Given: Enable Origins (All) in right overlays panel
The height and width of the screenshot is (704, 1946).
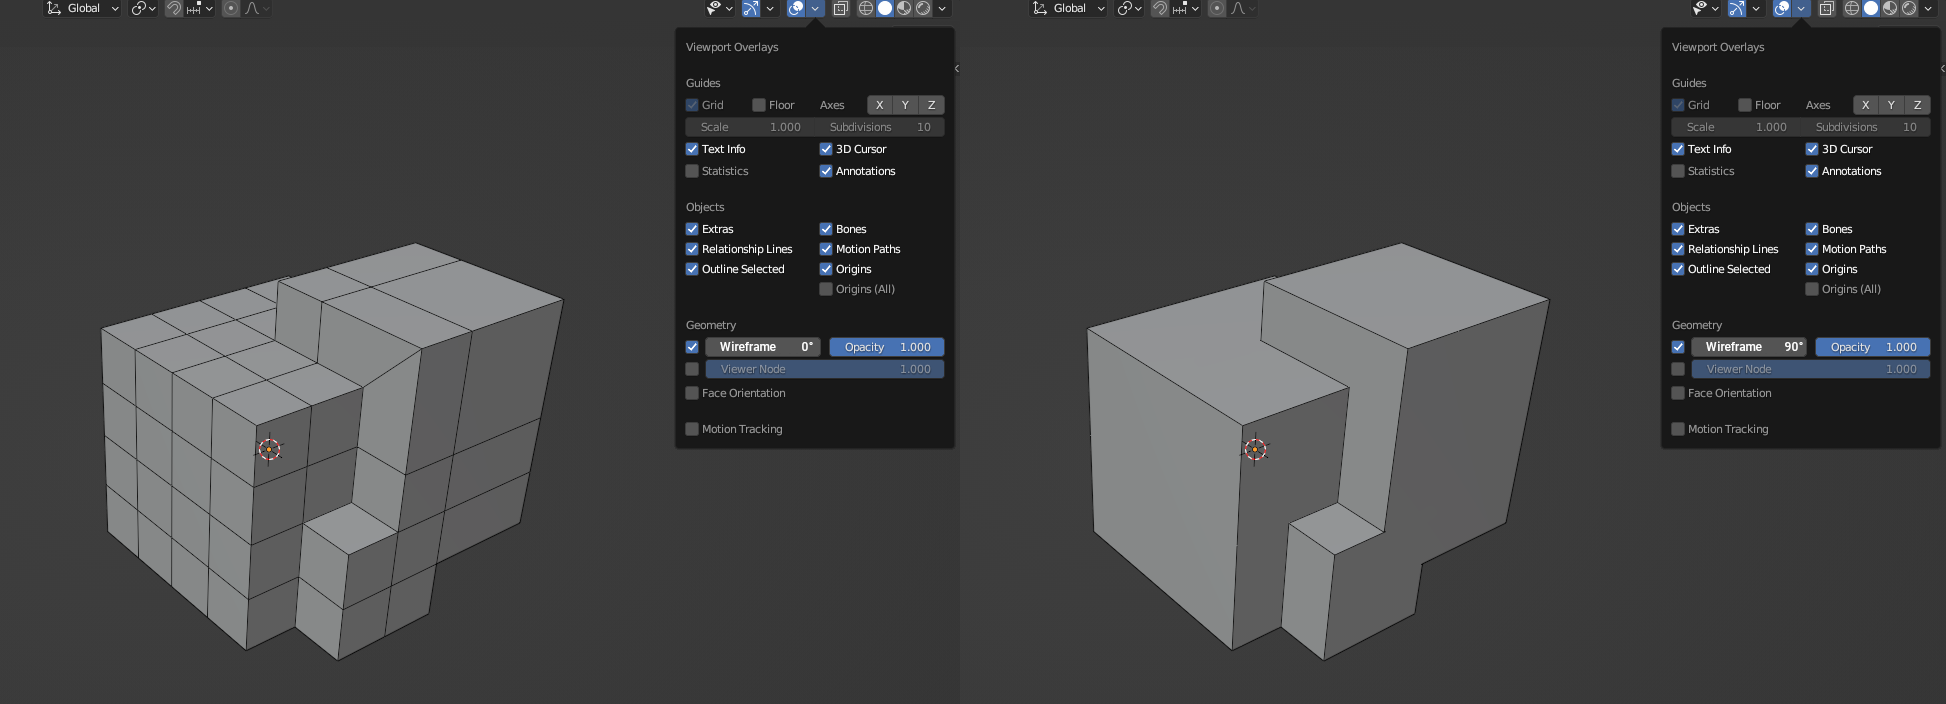Looking at the screenshot, I should coord(1812,289).
